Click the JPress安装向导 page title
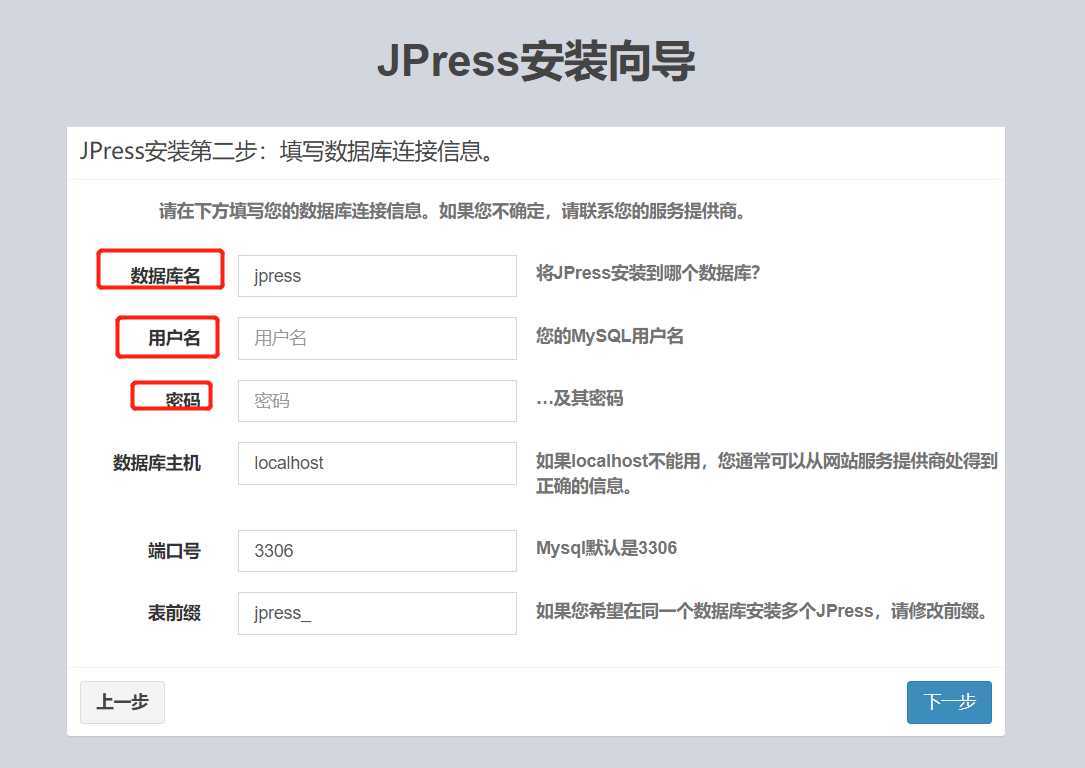1085x768 pixels. (x=536, y=61)
